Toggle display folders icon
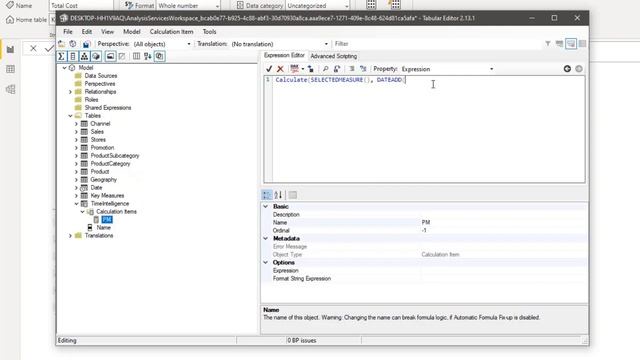 coord(110,56)
